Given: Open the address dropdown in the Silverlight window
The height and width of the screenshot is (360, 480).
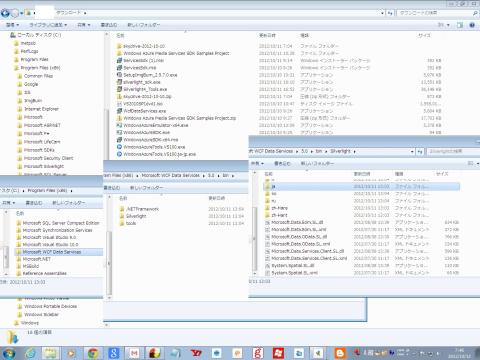Looking at the screenshot, I should coord(412,152).
